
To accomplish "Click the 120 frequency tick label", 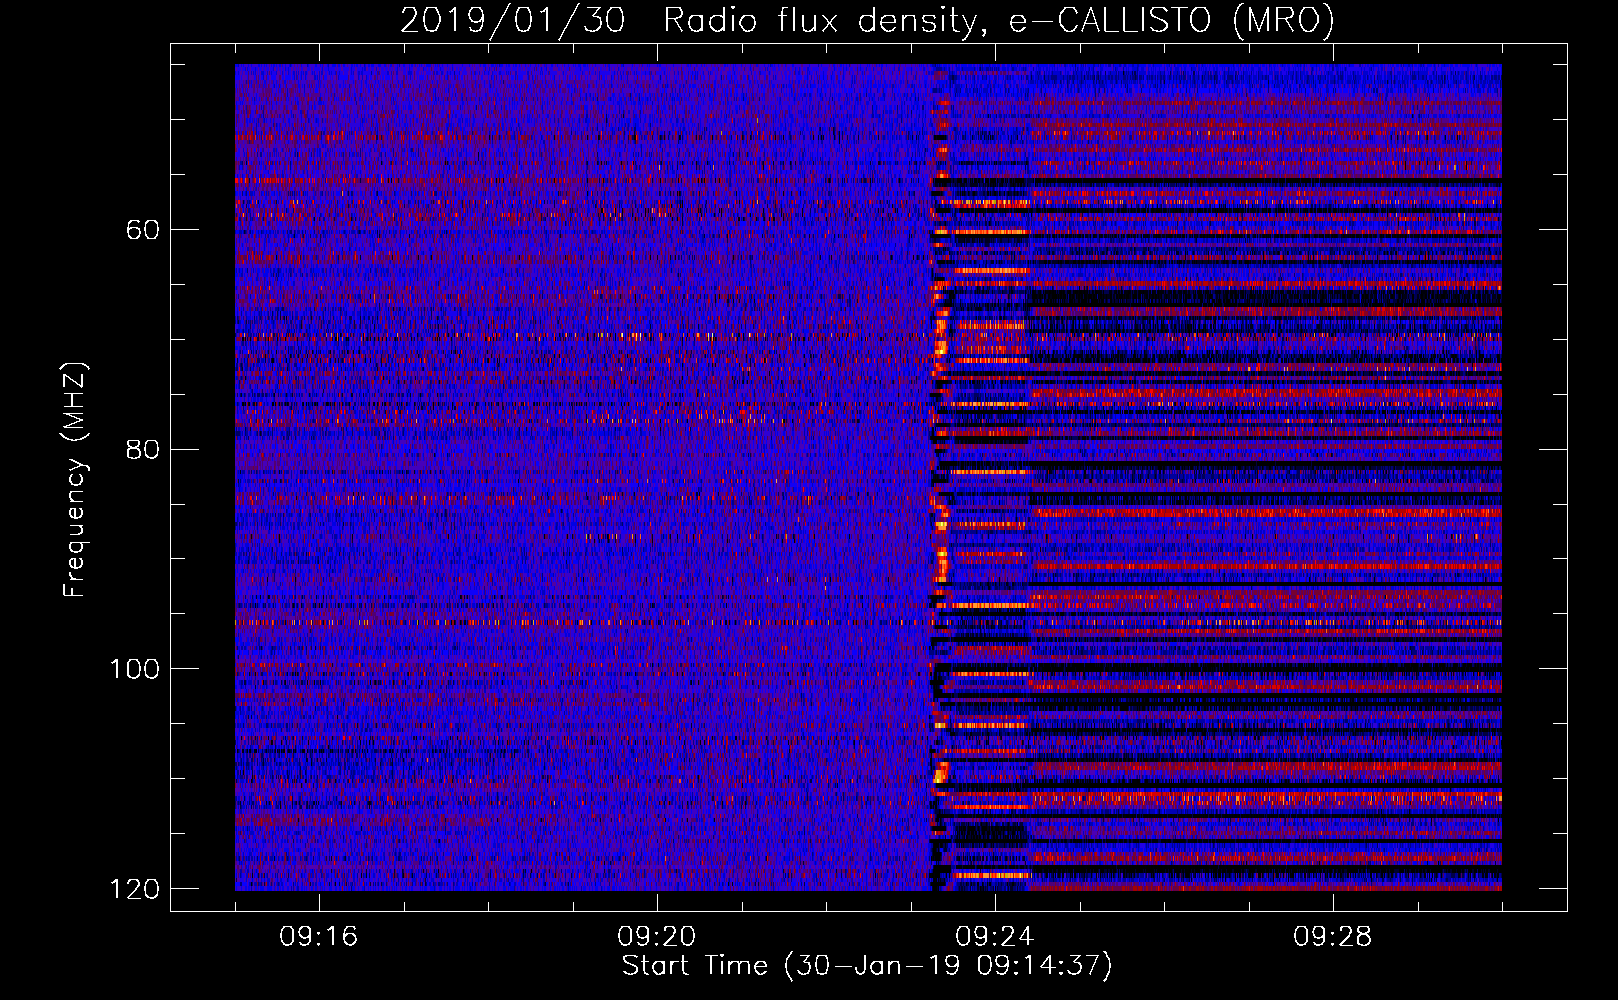I will coord(134,889).
